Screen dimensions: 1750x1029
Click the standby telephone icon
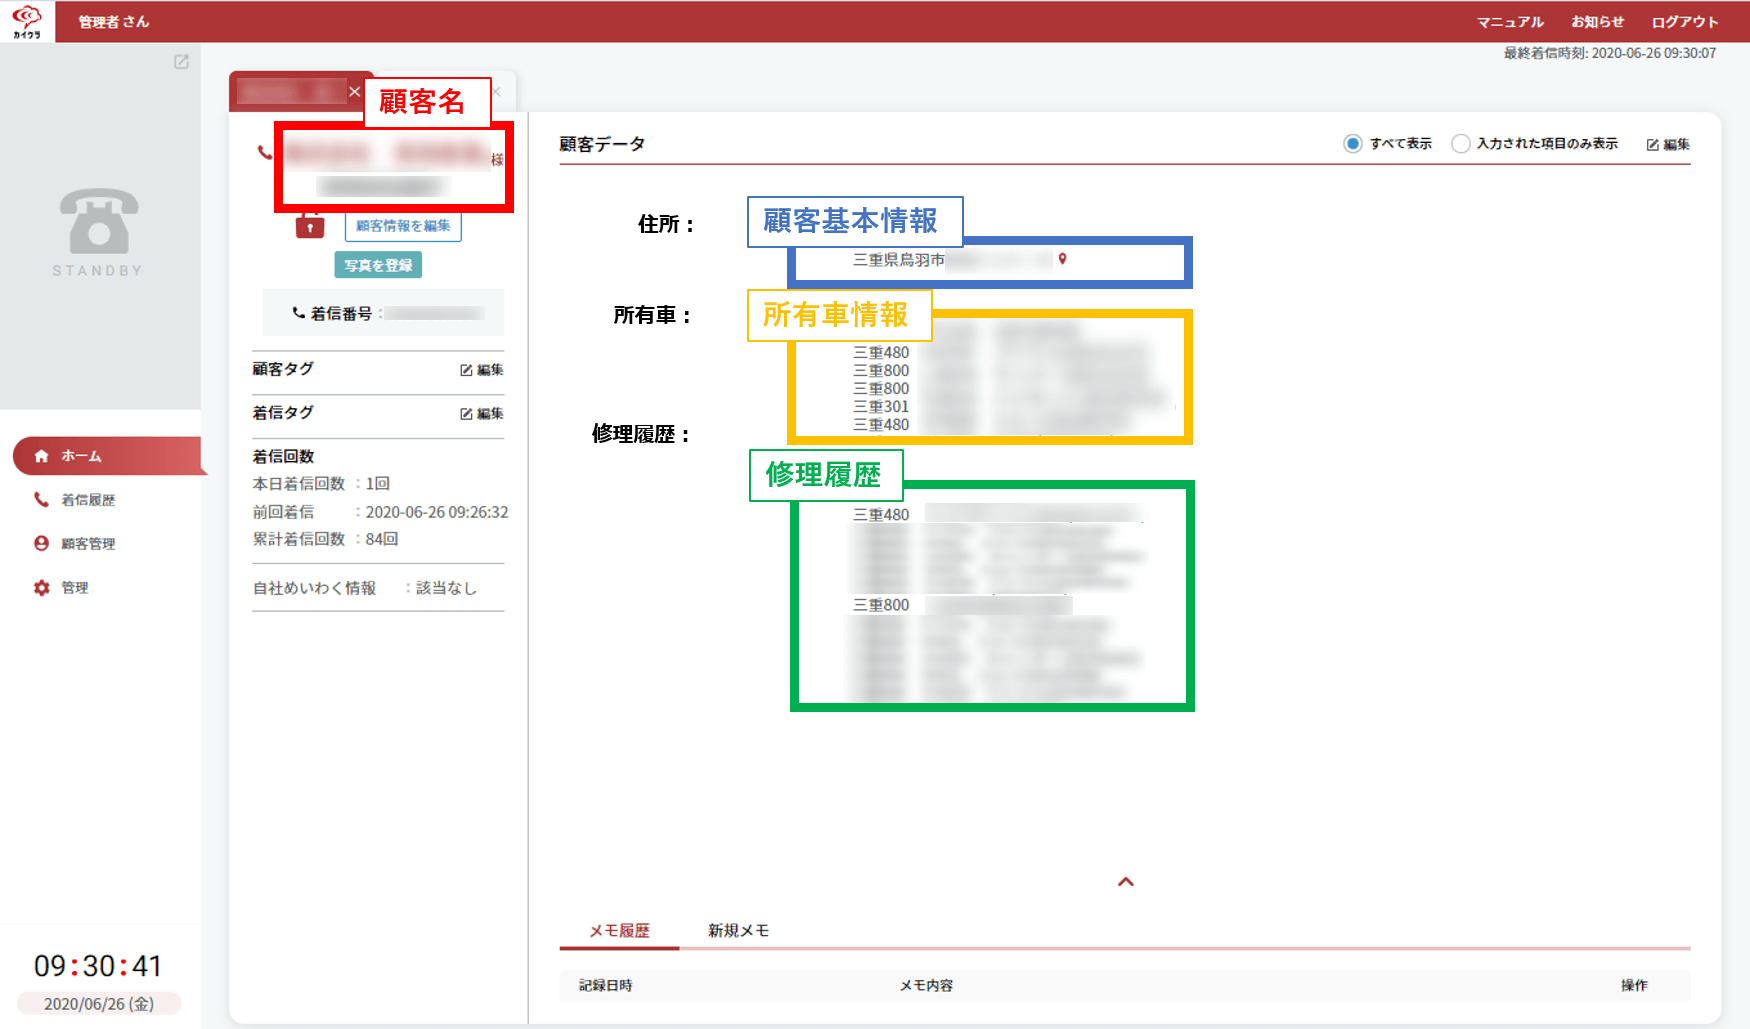(98, 221)
